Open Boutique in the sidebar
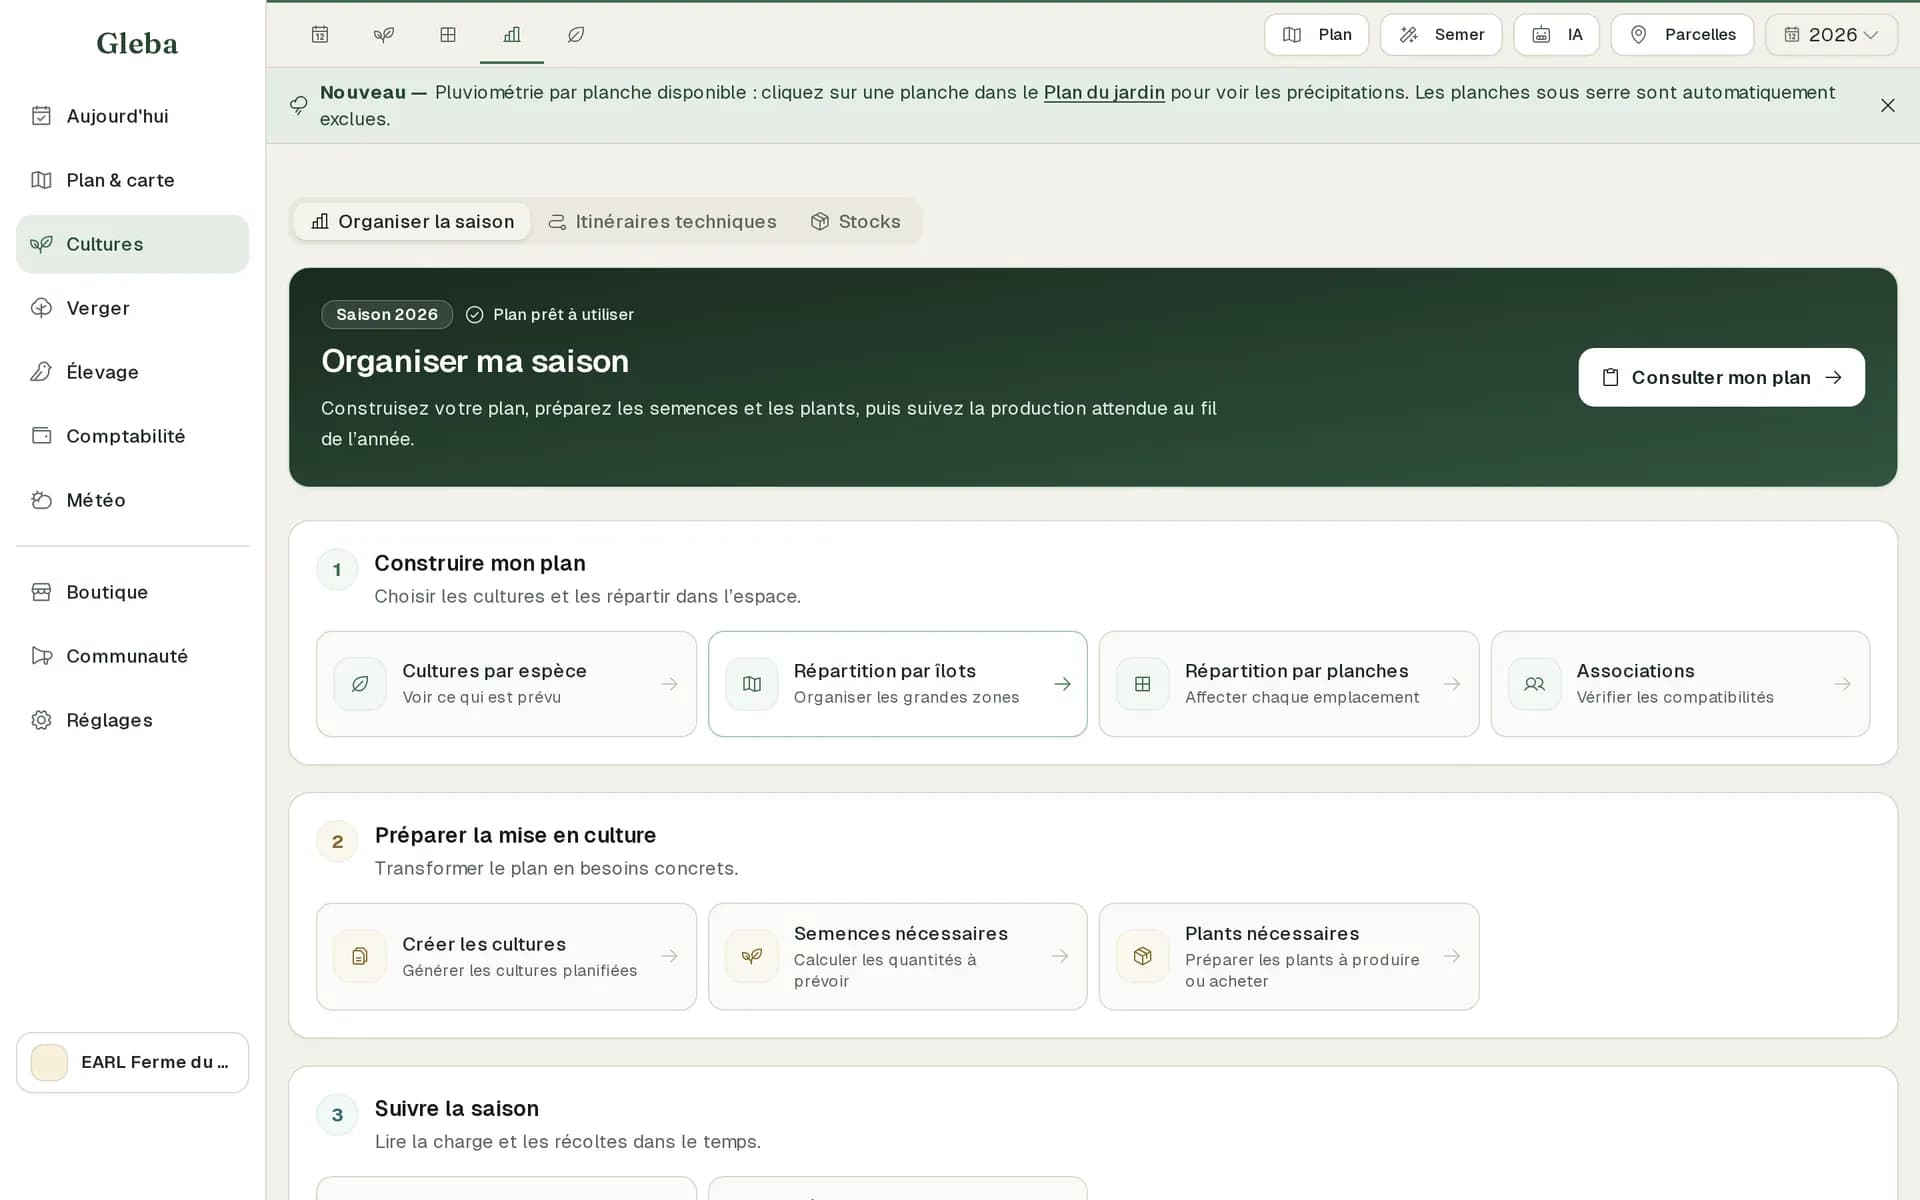 [x=132, y=592]
